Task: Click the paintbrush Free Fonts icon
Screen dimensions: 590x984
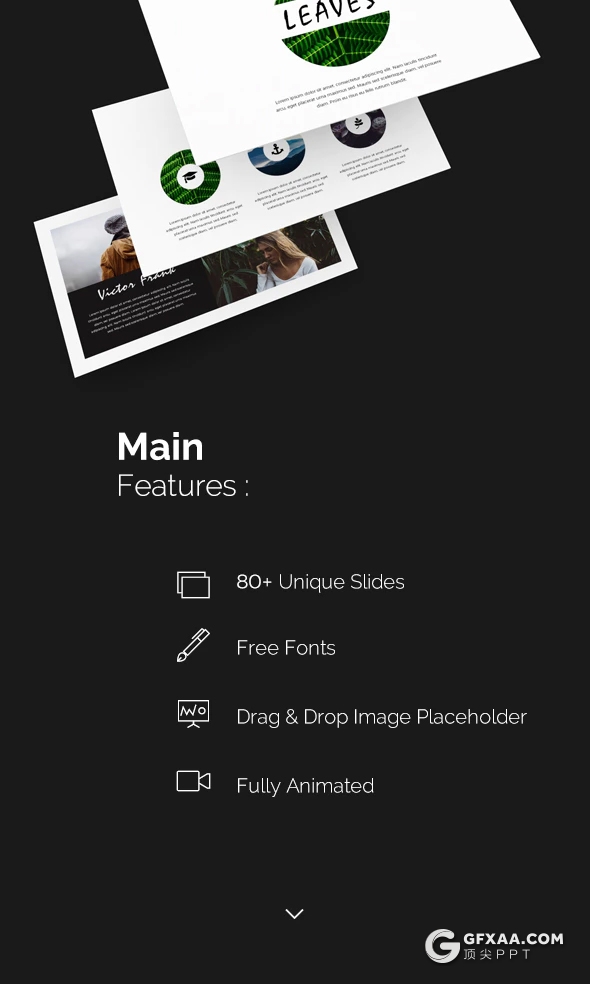Action: [193, 645]
